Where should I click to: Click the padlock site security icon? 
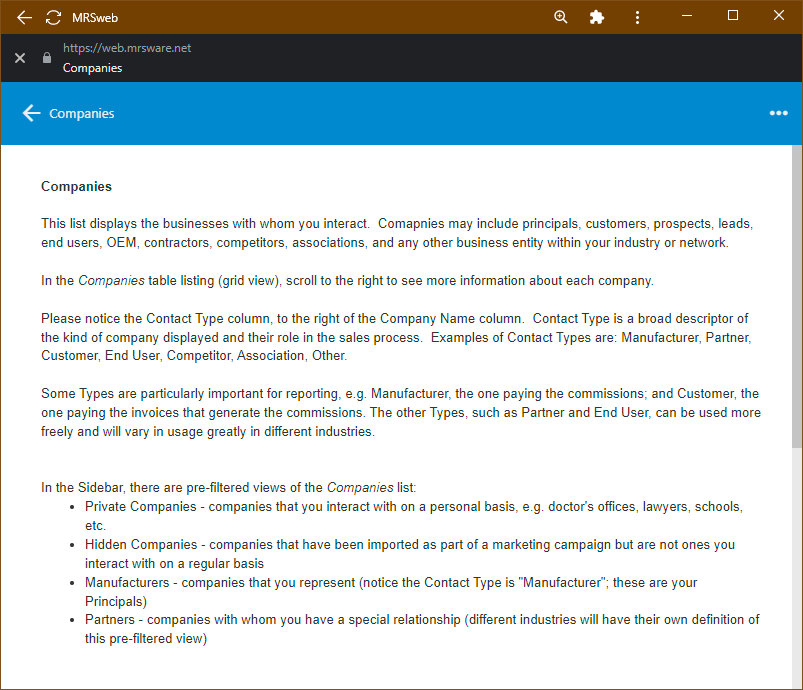pos(47,57)
